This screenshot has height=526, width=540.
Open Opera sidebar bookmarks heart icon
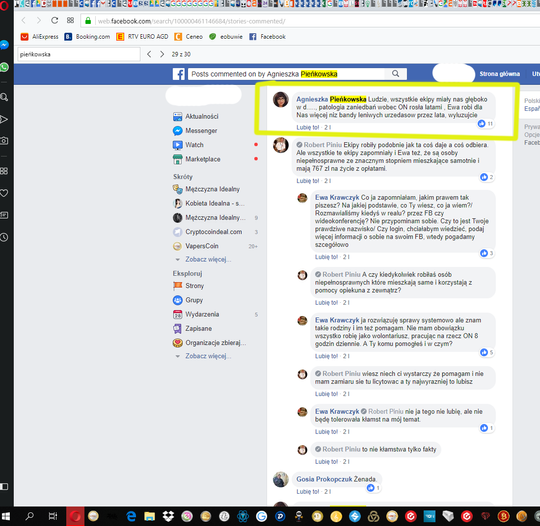[x=4, y=193]
